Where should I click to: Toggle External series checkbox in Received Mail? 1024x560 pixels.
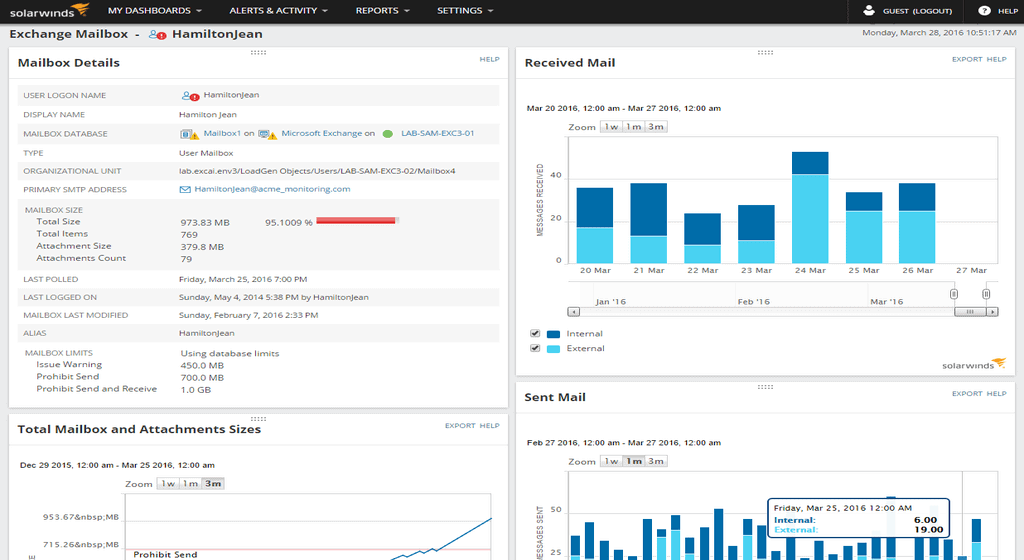535,348
